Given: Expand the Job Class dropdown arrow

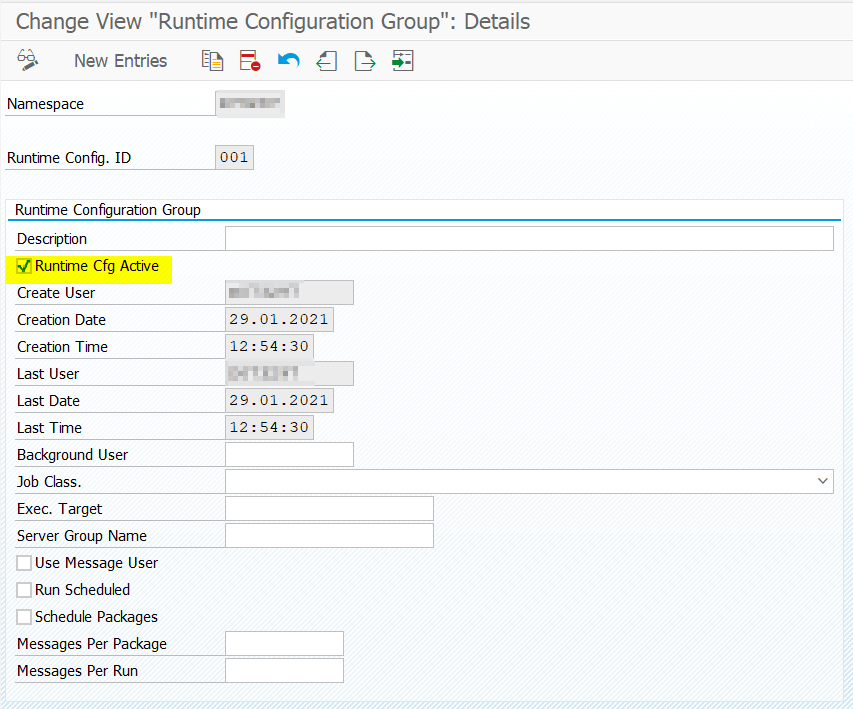Looking at the screenshot, I should coord(823,481).
